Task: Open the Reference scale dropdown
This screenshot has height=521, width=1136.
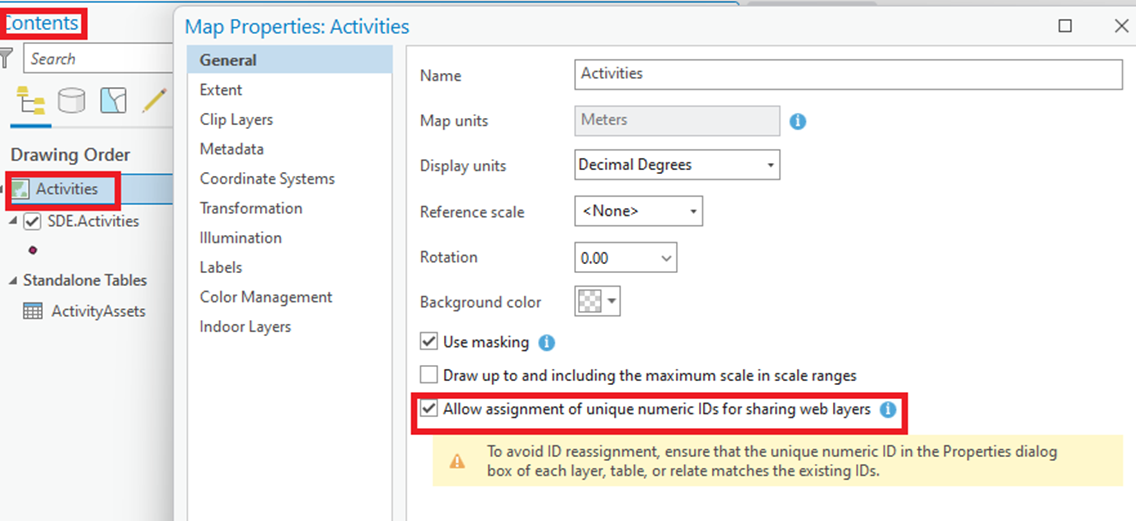Action: [x=638, y=212]
